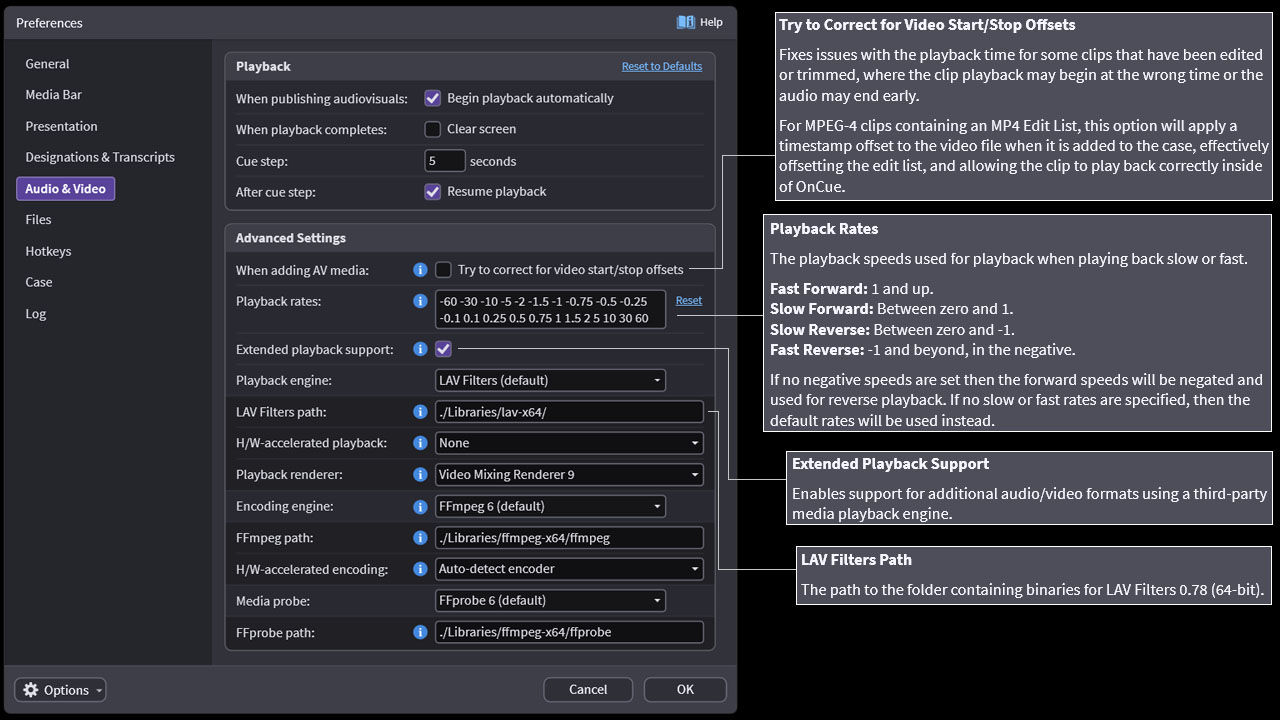The height and width of the screenshot is (720, 1280).
Task: Click info icon next to LAV Filters path
Action: pyautogui.click(x=420, y=412)
